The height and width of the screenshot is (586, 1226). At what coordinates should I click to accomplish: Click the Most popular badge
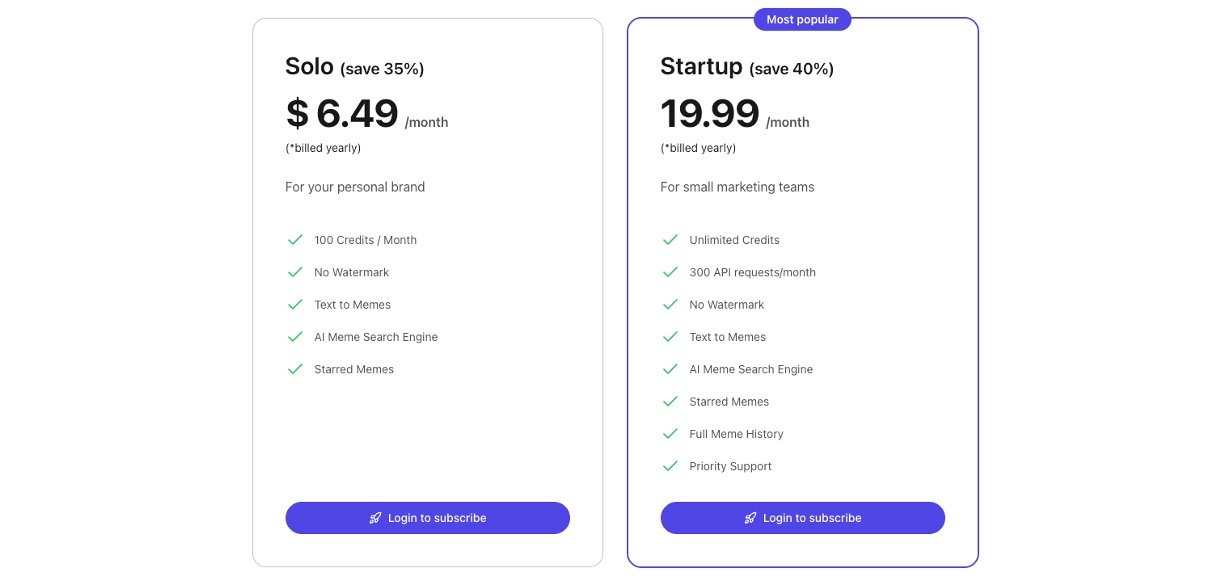802,19
